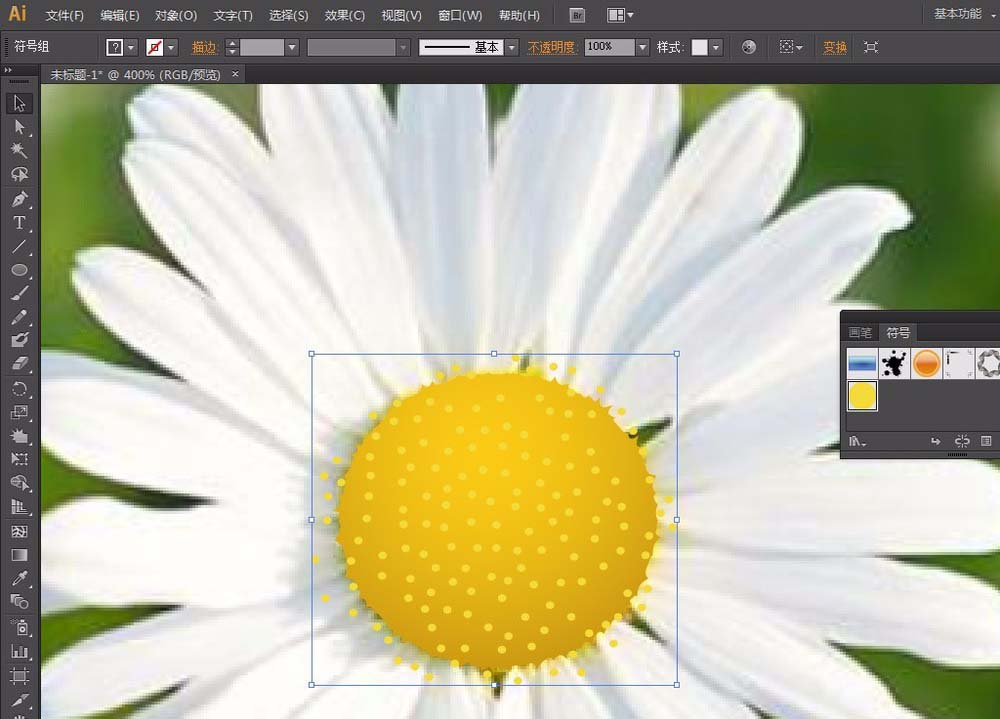The image size is (1000, 719).
Task: Open the arrange documents dropdown
Action: (x=620, y=15)
